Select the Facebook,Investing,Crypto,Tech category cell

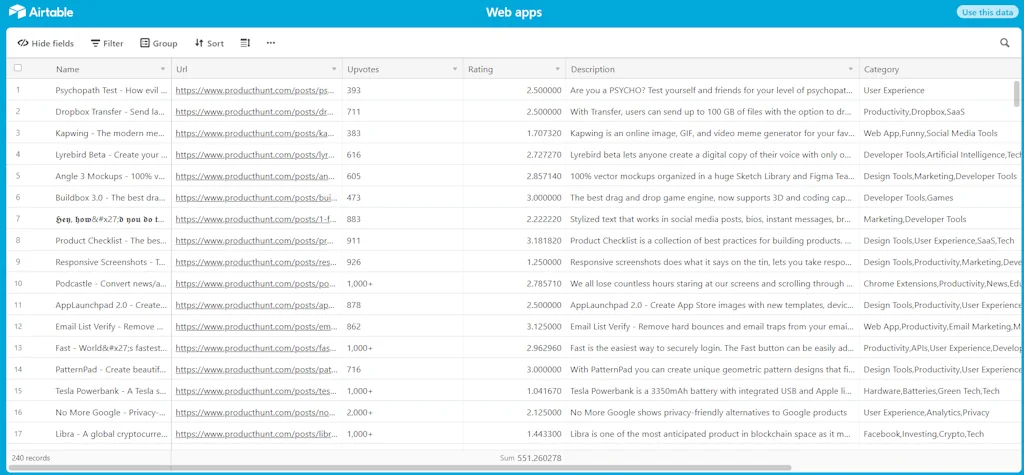tap(941, 434)
